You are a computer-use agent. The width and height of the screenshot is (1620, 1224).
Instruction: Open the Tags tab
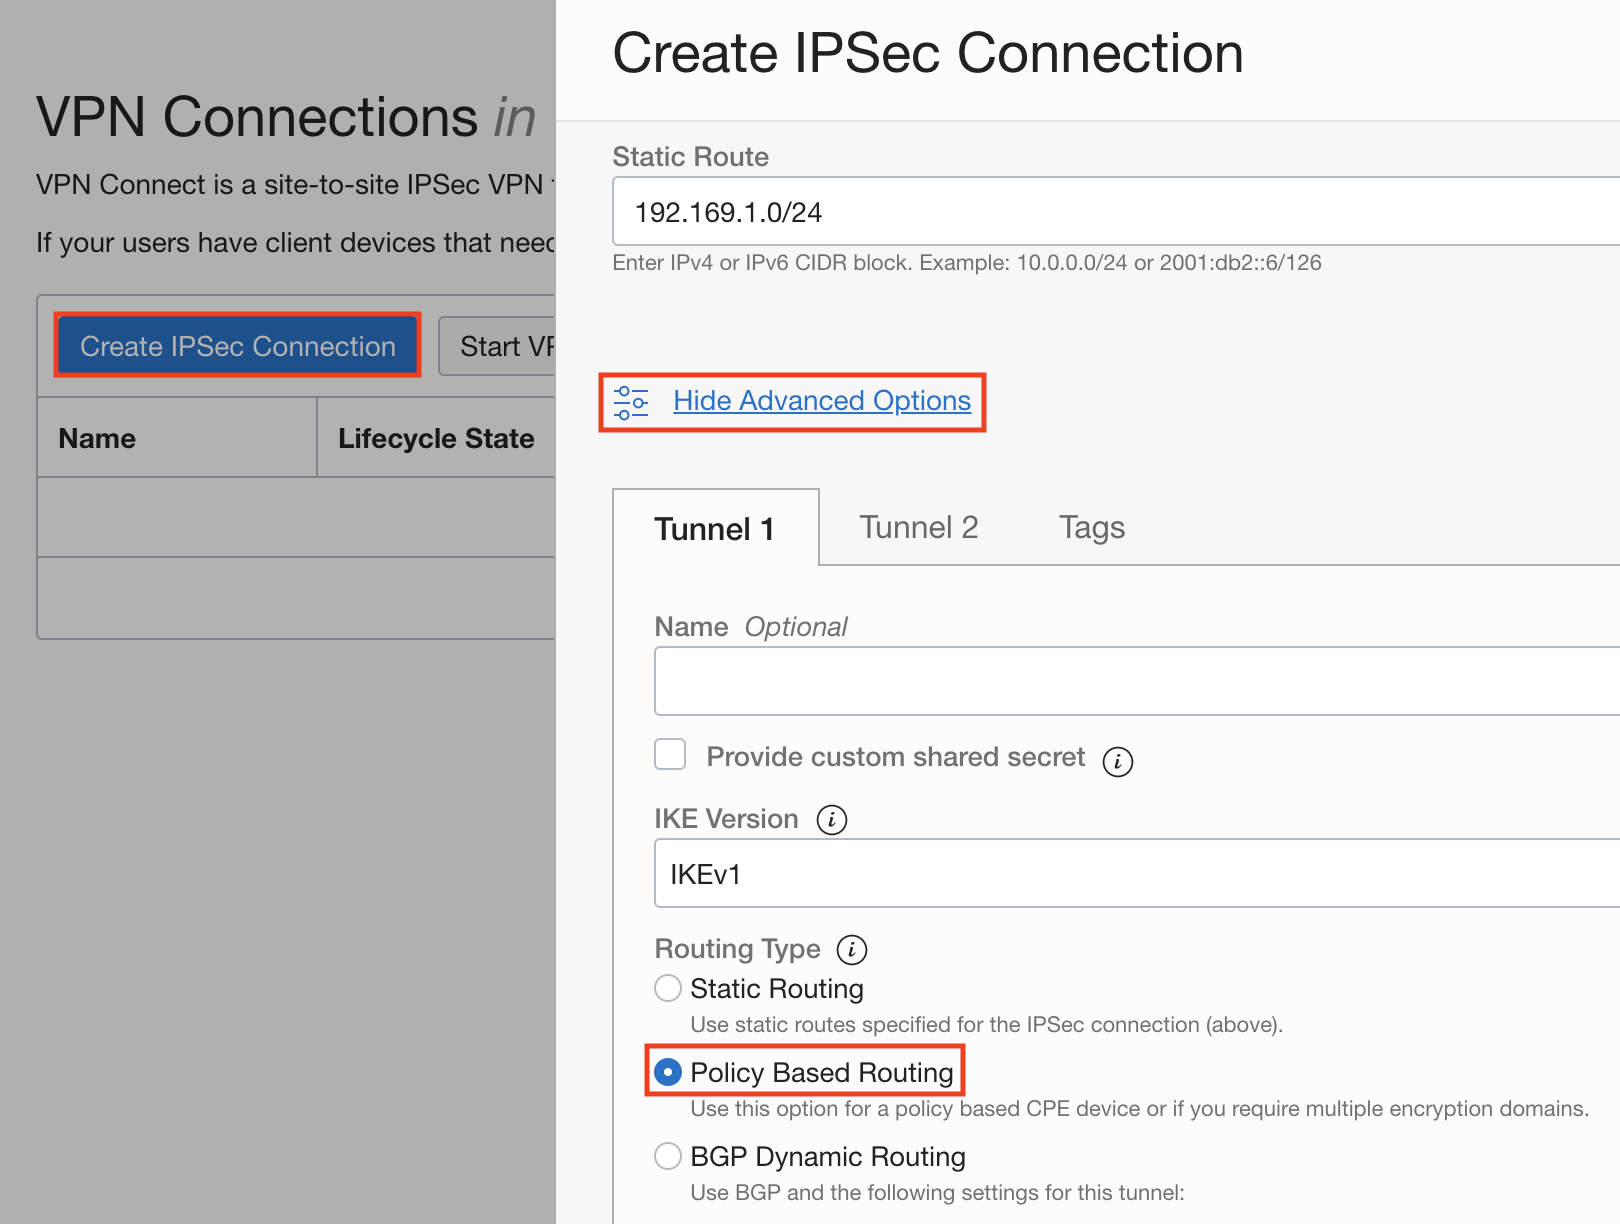coord(1091,527)
